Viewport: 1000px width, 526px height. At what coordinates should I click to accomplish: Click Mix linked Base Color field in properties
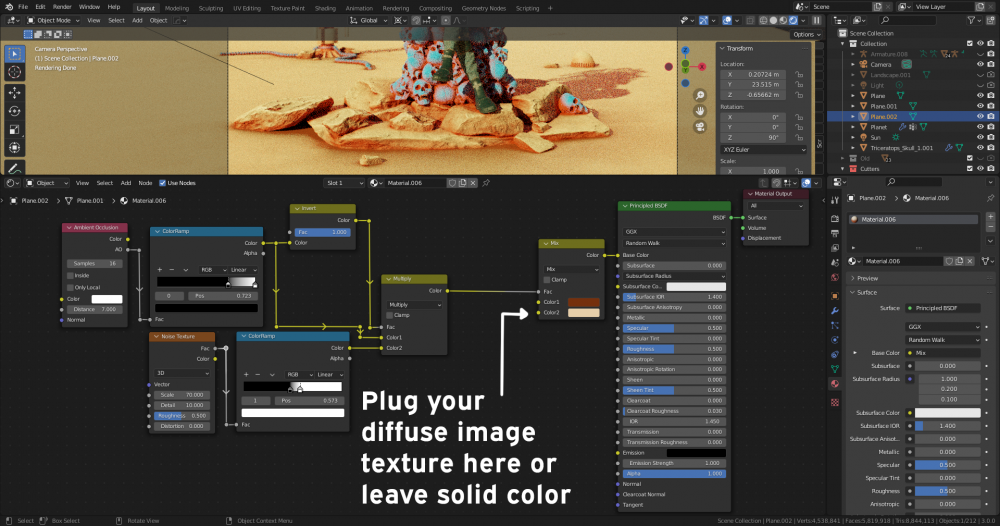(x=943, y=353)
